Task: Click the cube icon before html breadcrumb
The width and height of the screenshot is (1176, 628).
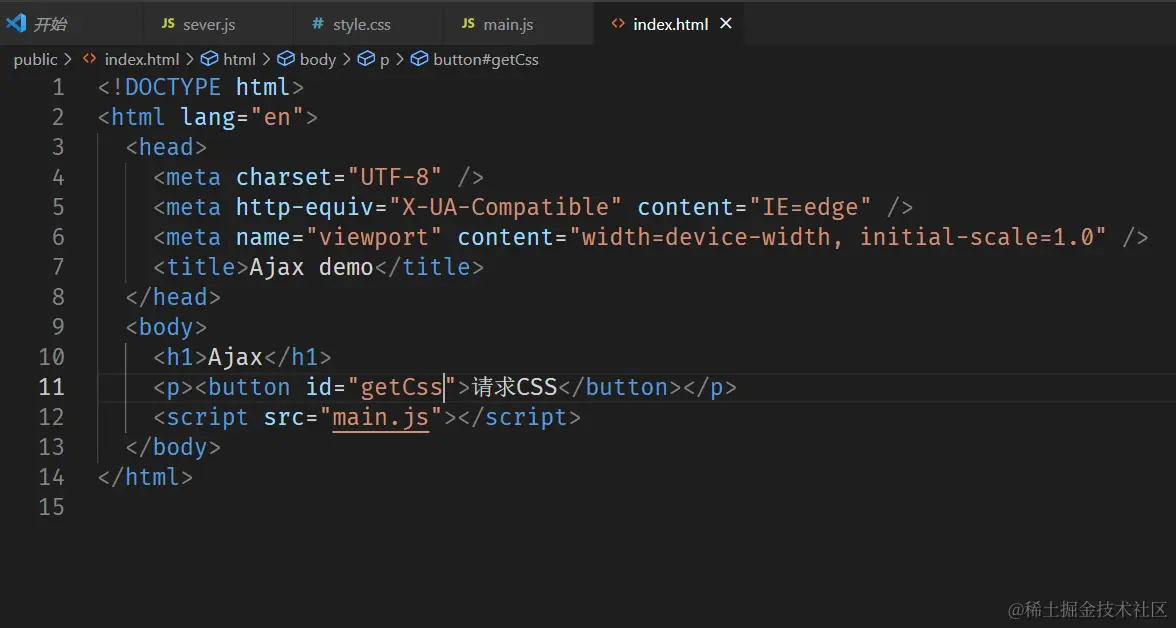Action: pyautogui.click(x=210, y=59)
